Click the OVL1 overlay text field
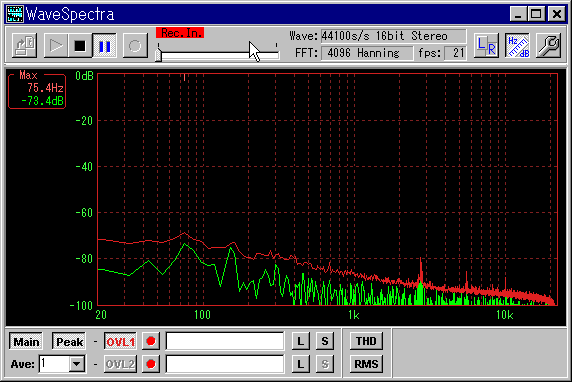The height and width of the screenshot is (382, 572). [225, 341]
